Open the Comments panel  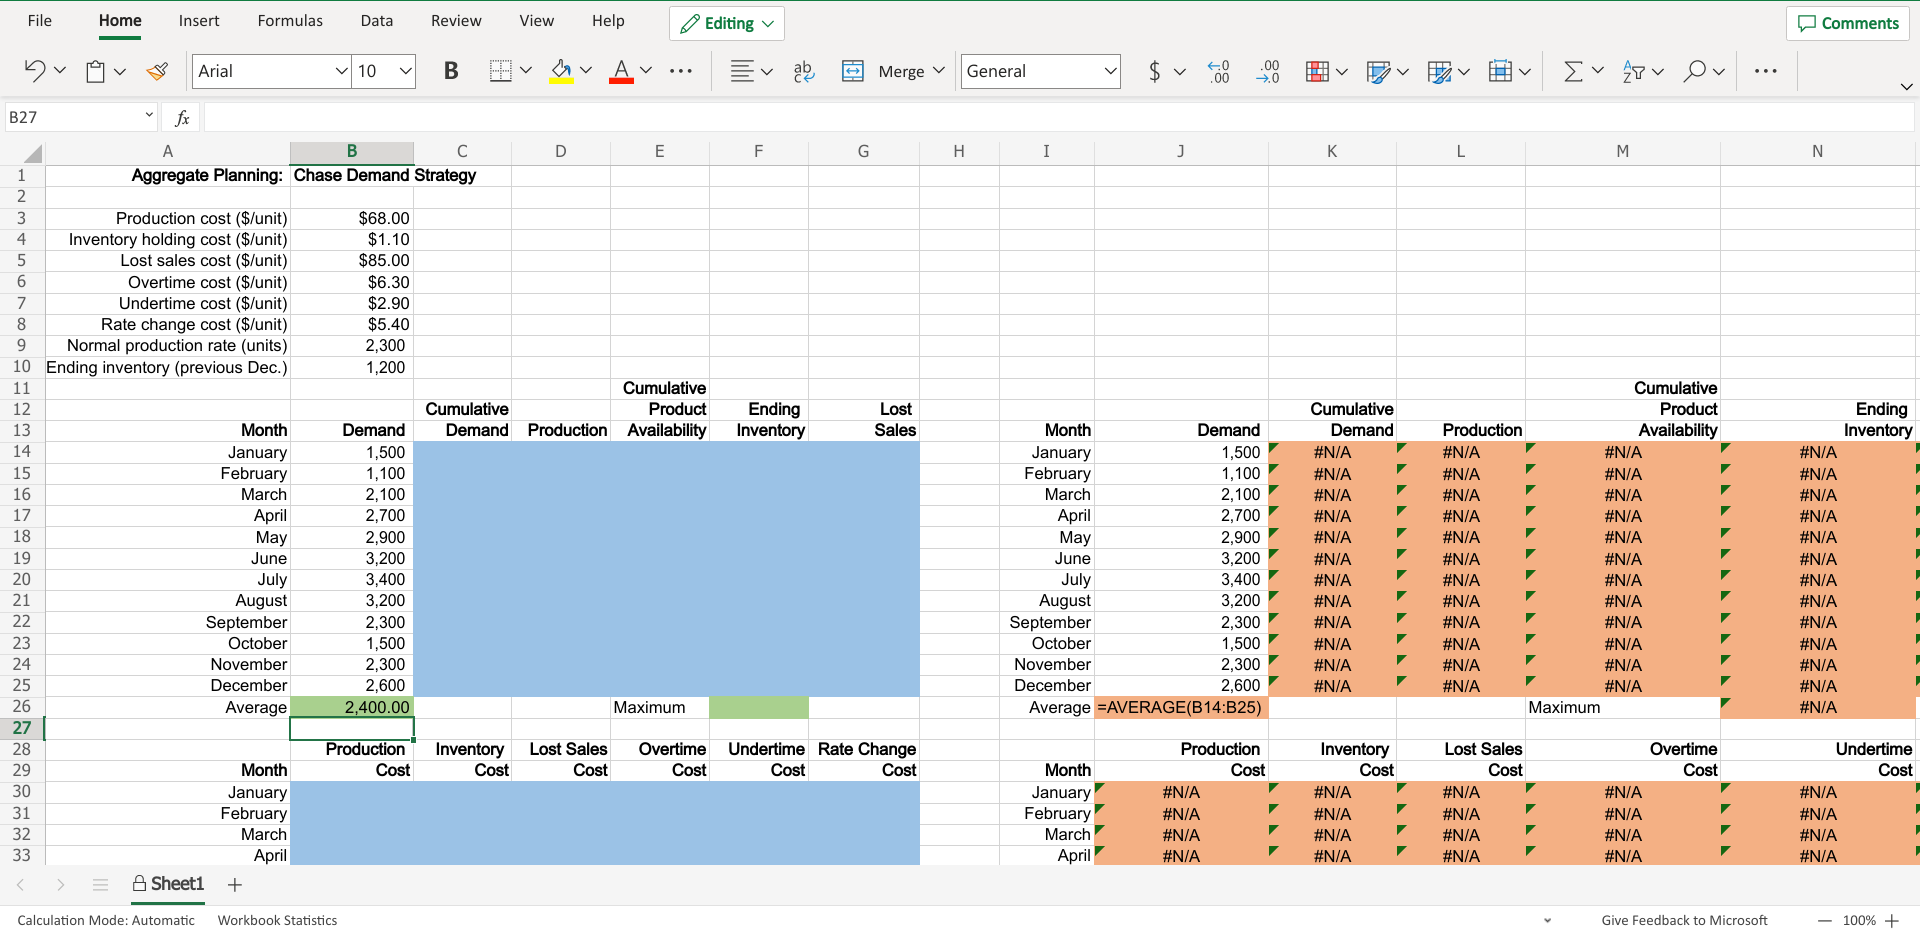[x=1847, y=23]
